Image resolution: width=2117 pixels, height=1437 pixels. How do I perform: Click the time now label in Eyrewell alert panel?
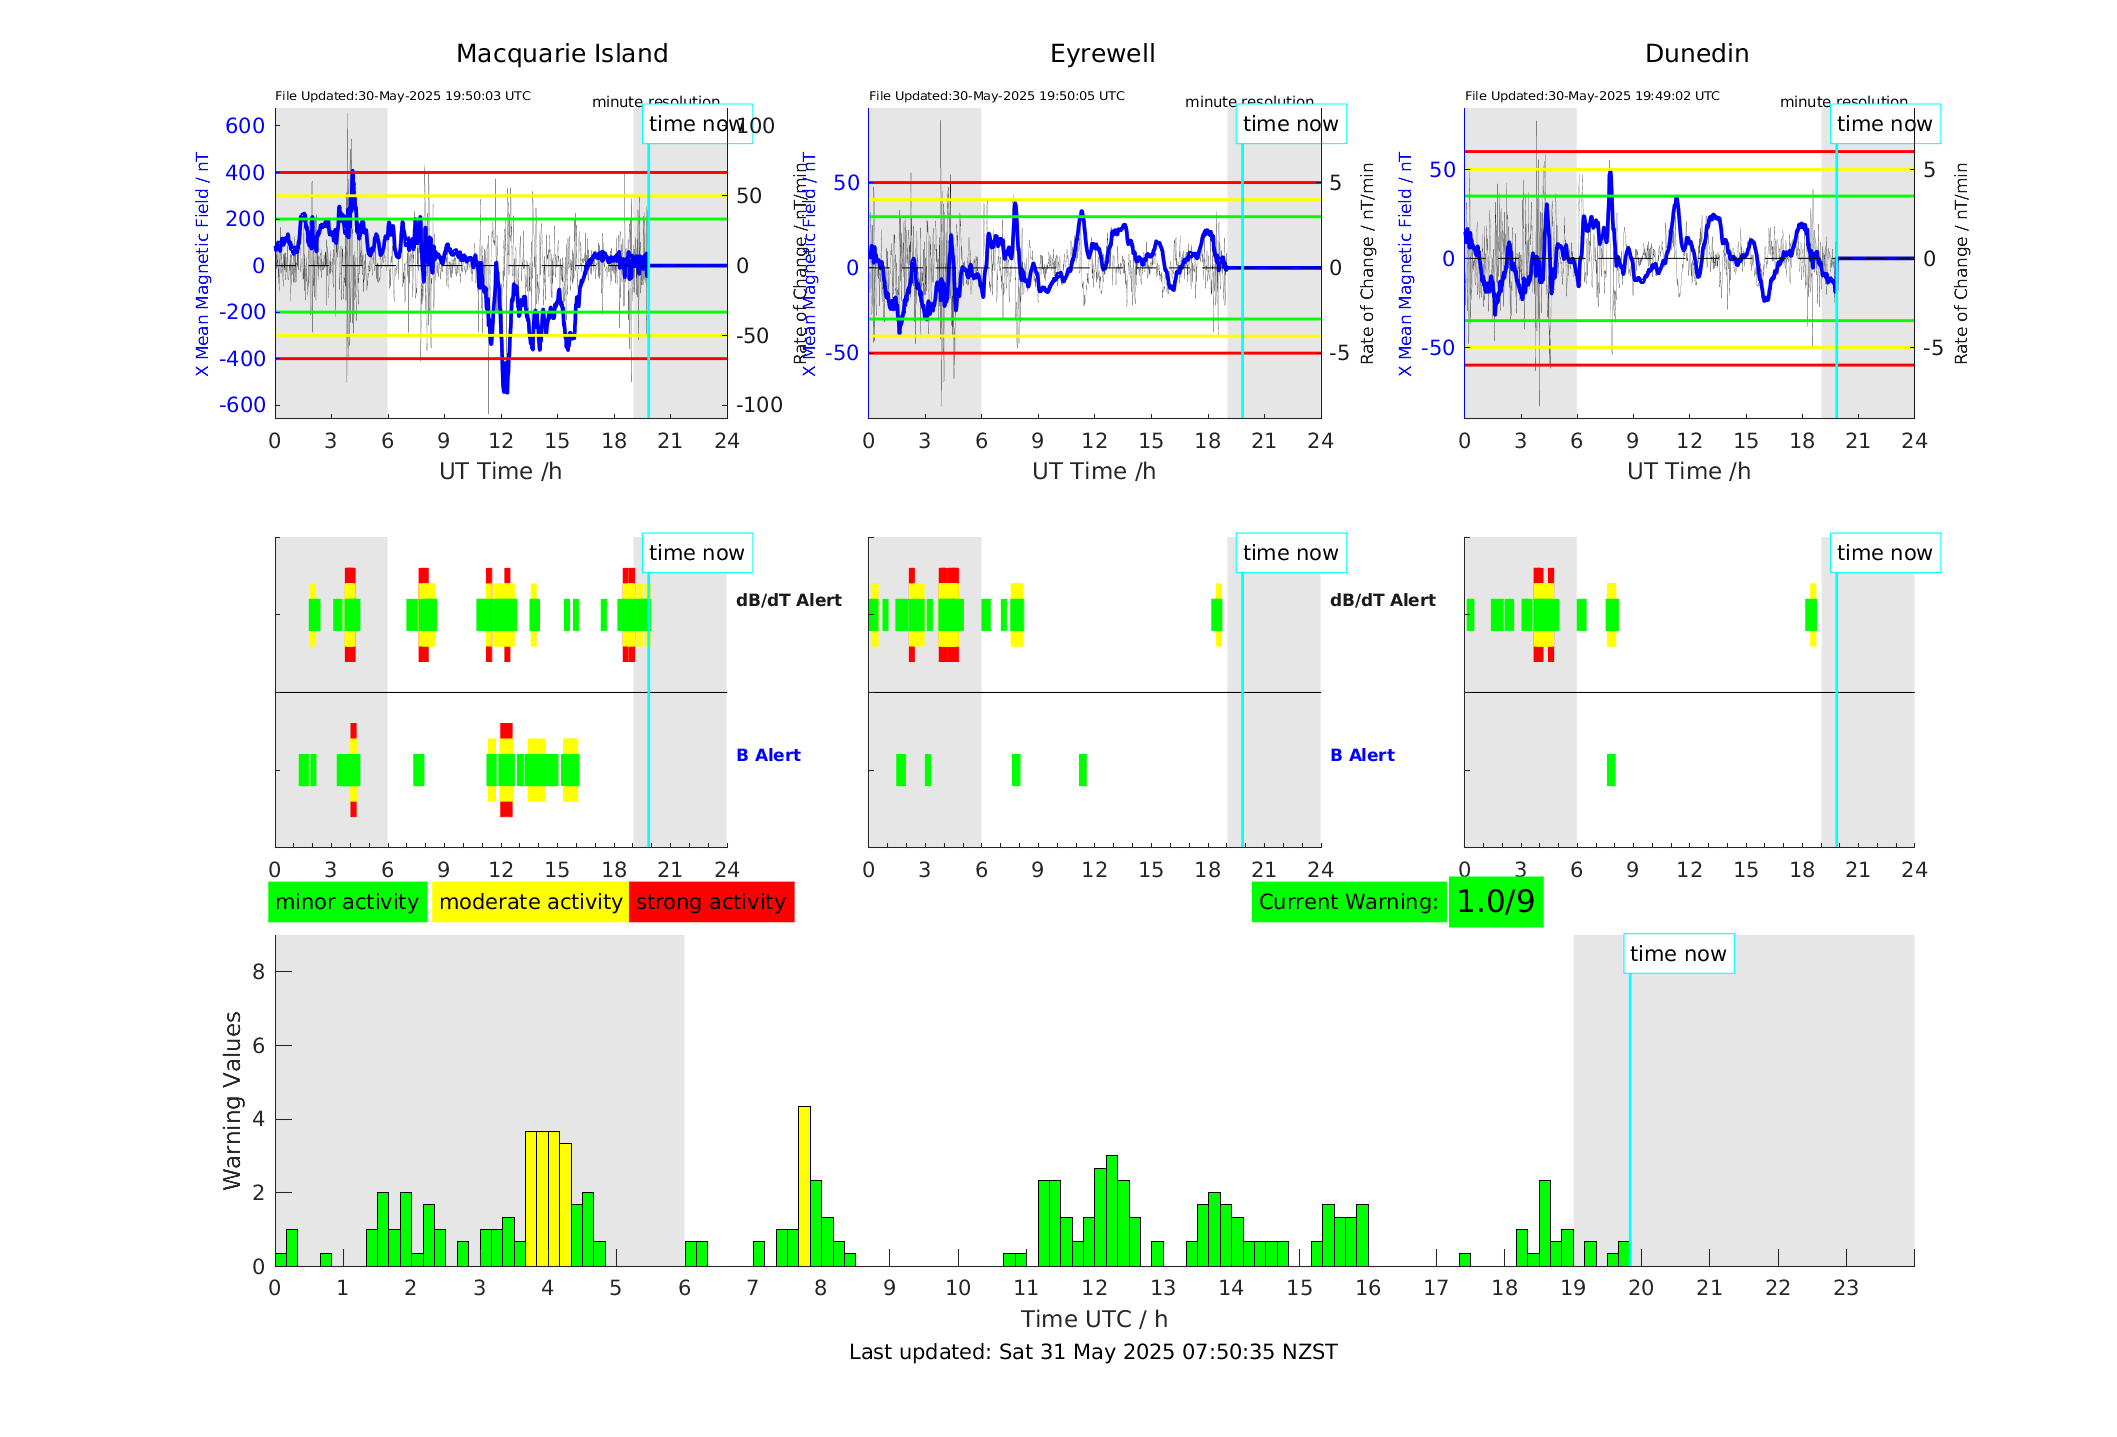pos(1290,553)
